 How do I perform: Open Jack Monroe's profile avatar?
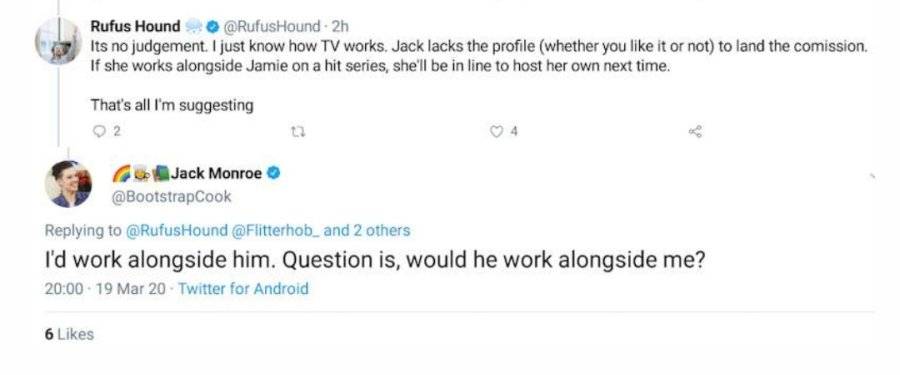[68, 184]
